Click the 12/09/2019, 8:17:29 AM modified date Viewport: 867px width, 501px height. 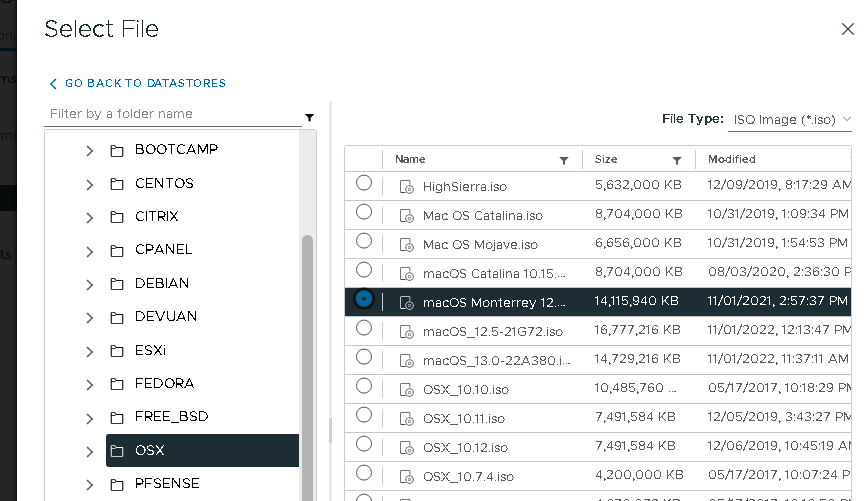[x=779, y=185]
